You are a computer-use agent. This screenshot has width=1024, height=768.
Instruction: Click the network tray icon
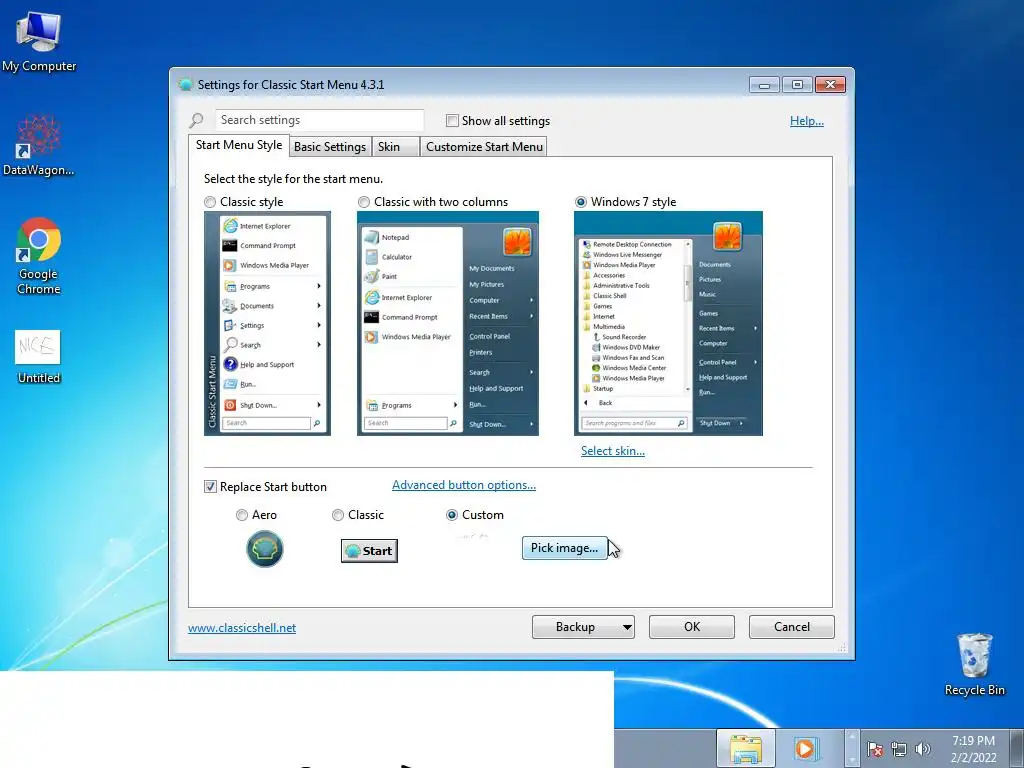(x=899, y=749)
